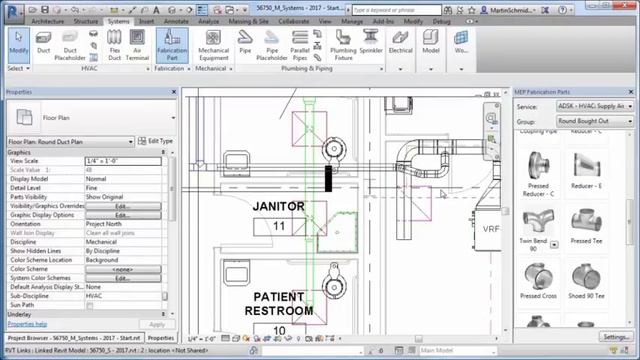
Task: Open the Group dropdown Round Bought Out
Action: (x=594, y=121)
